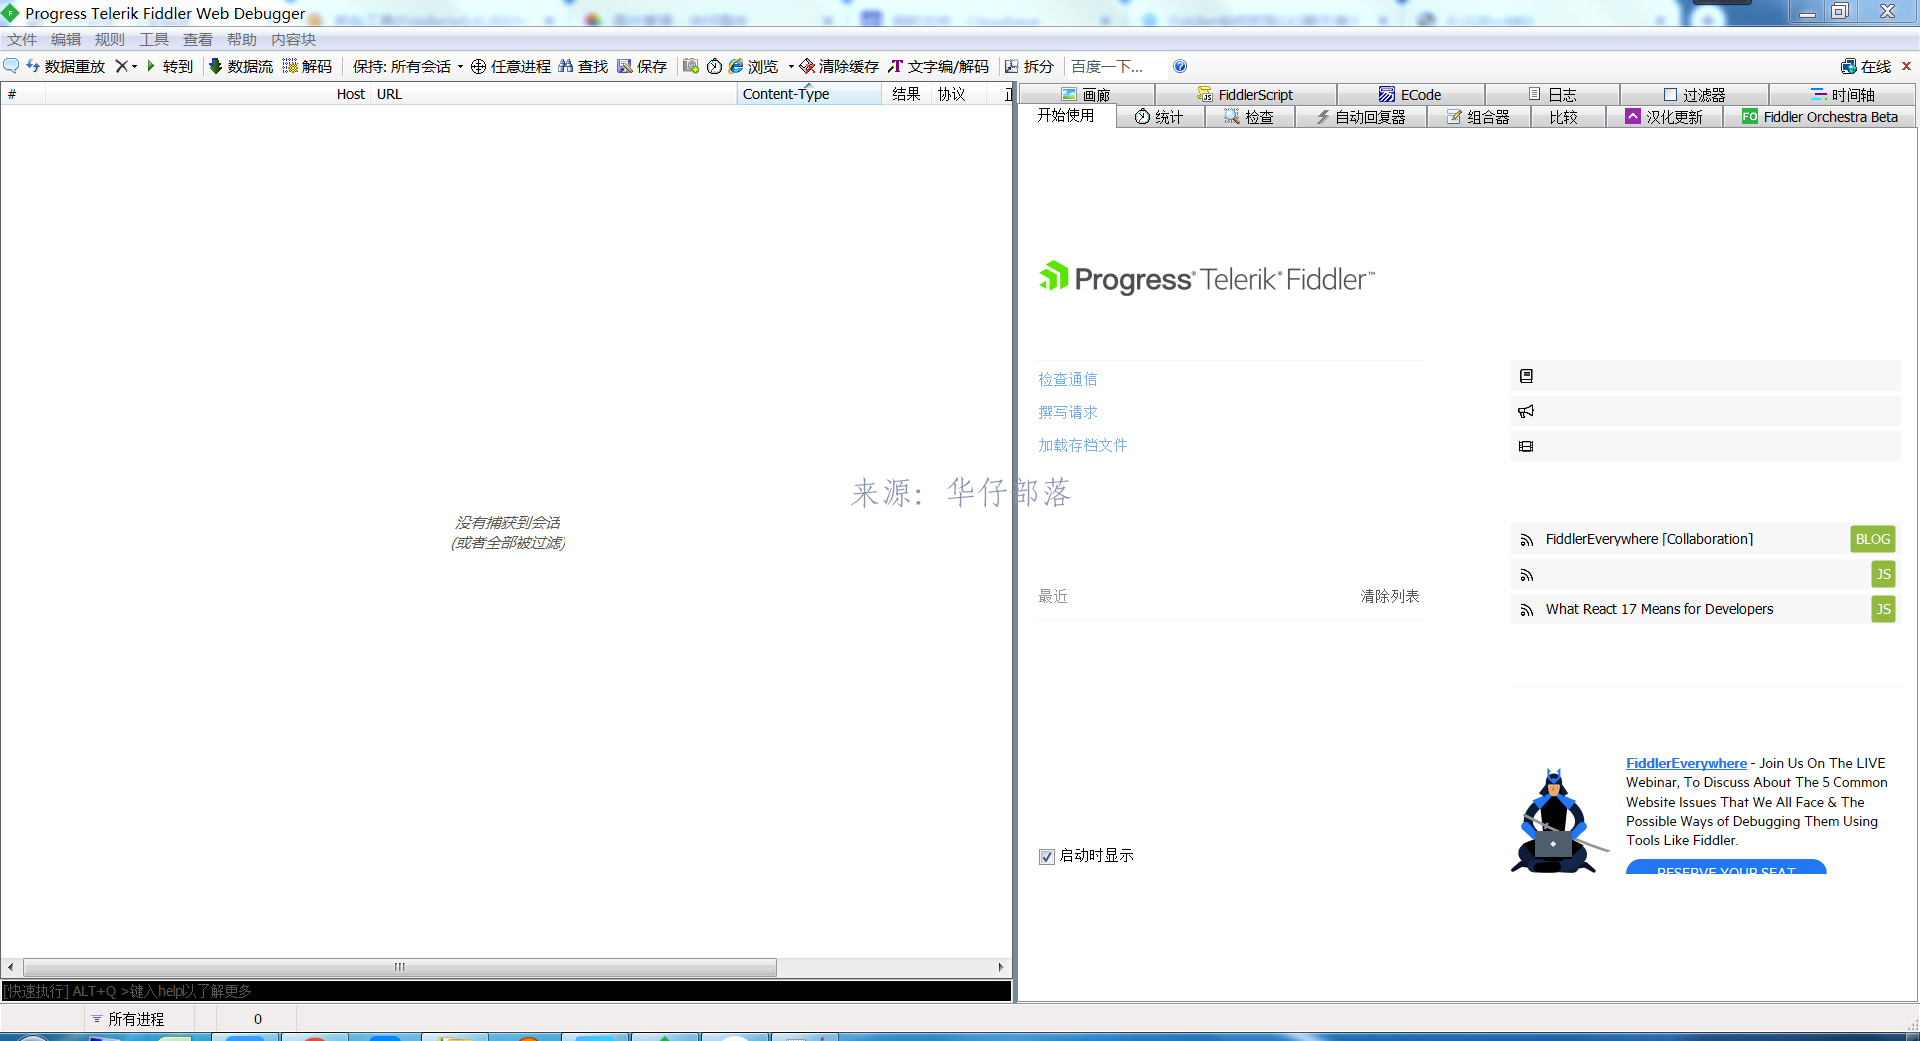Sort sessions by the 结果 (Result) column

[x=906, y=94]
